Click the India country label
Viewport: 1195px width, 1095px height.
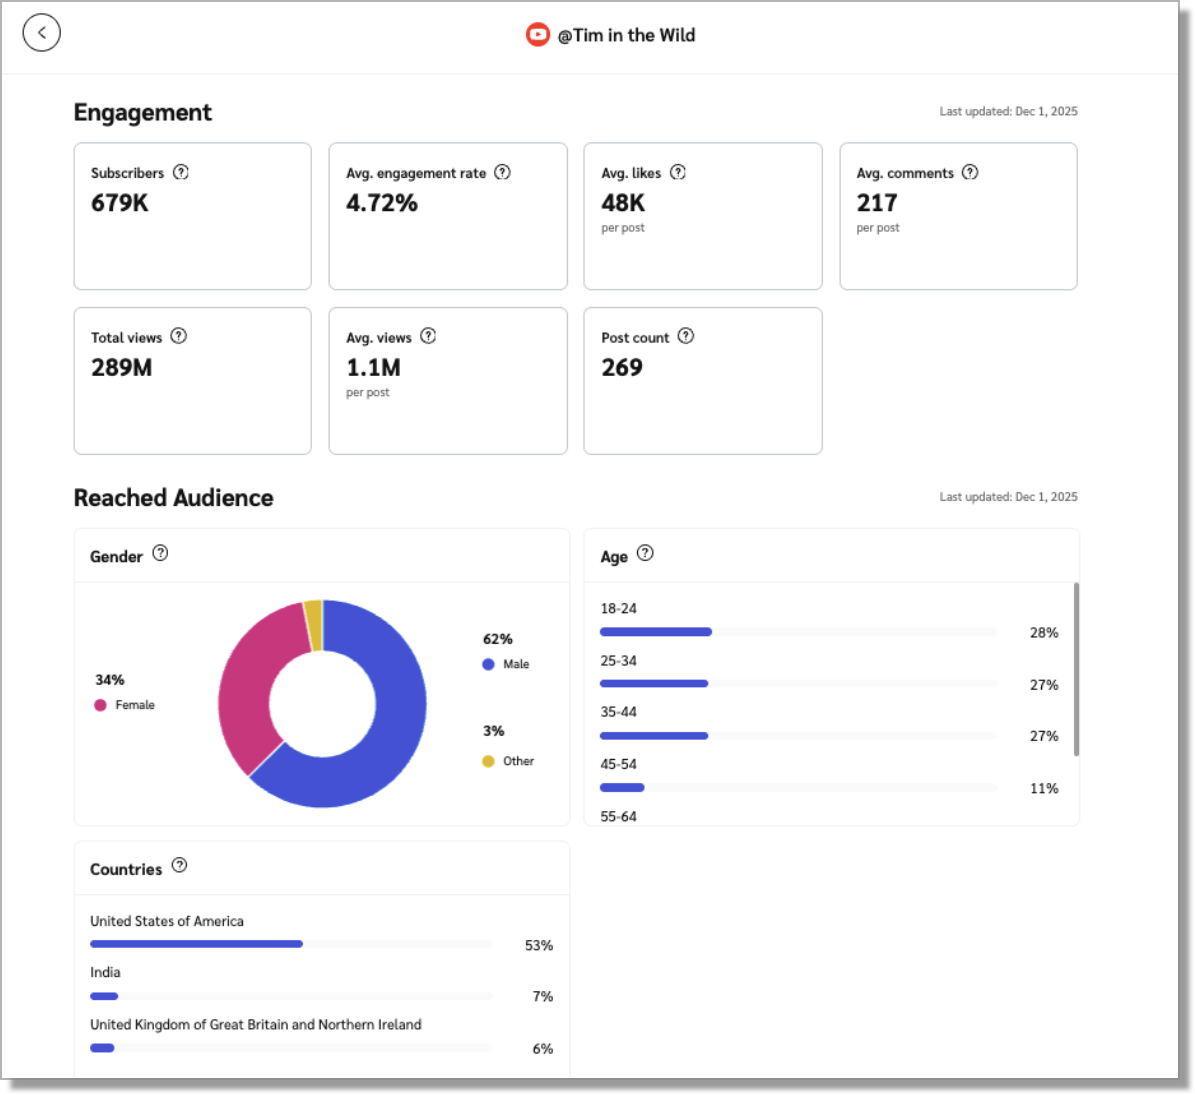[x=105, y=972]
